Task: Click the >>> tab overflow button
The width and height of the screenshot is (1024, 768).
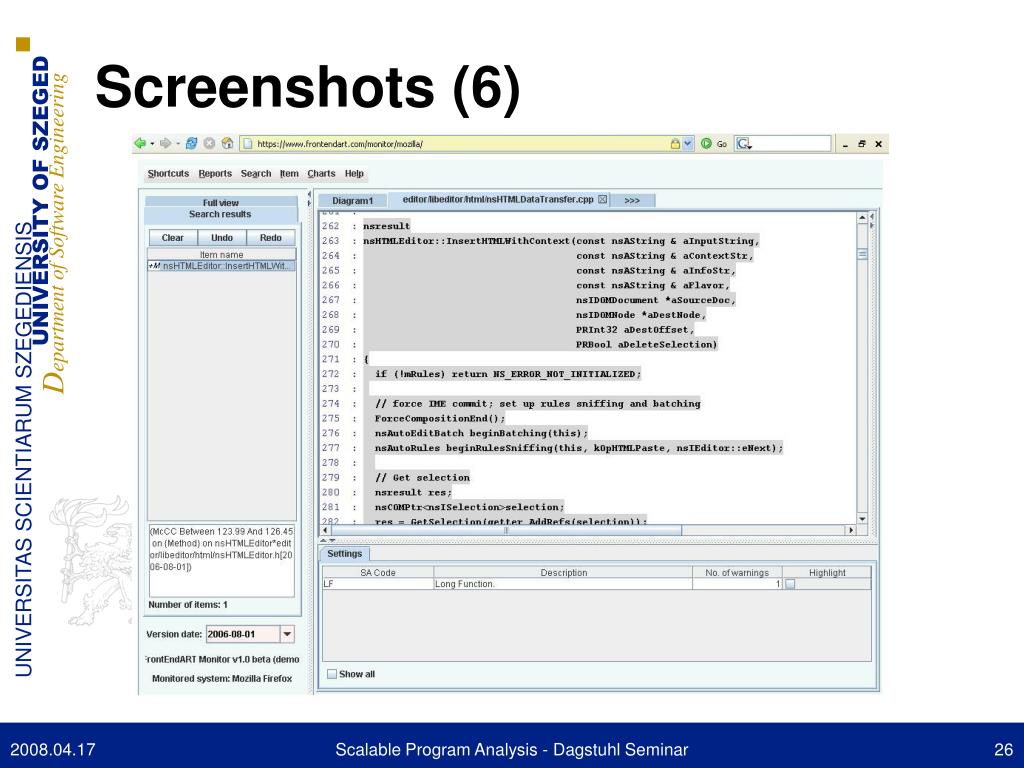Action: point(632,200)
